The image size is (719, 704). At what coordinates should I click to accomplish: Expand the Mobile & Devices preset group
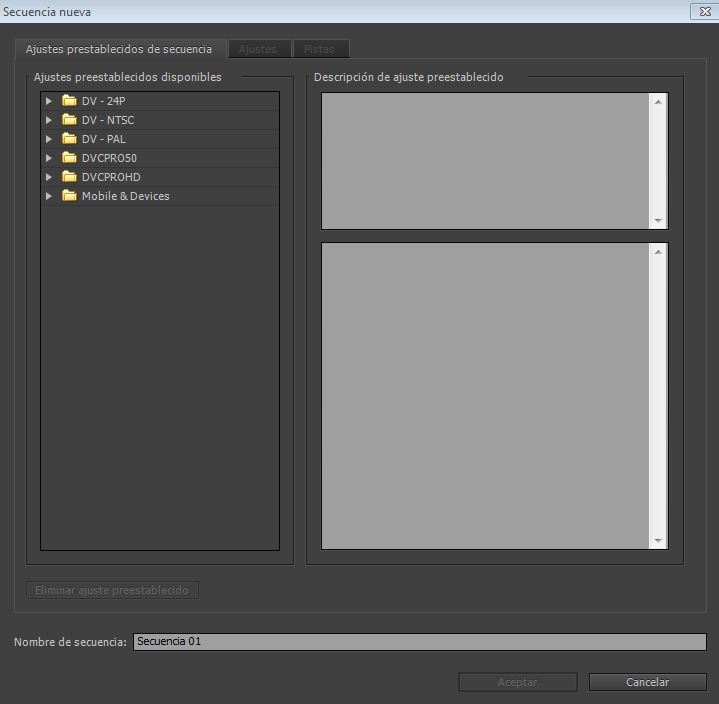[x=48, y=196]
